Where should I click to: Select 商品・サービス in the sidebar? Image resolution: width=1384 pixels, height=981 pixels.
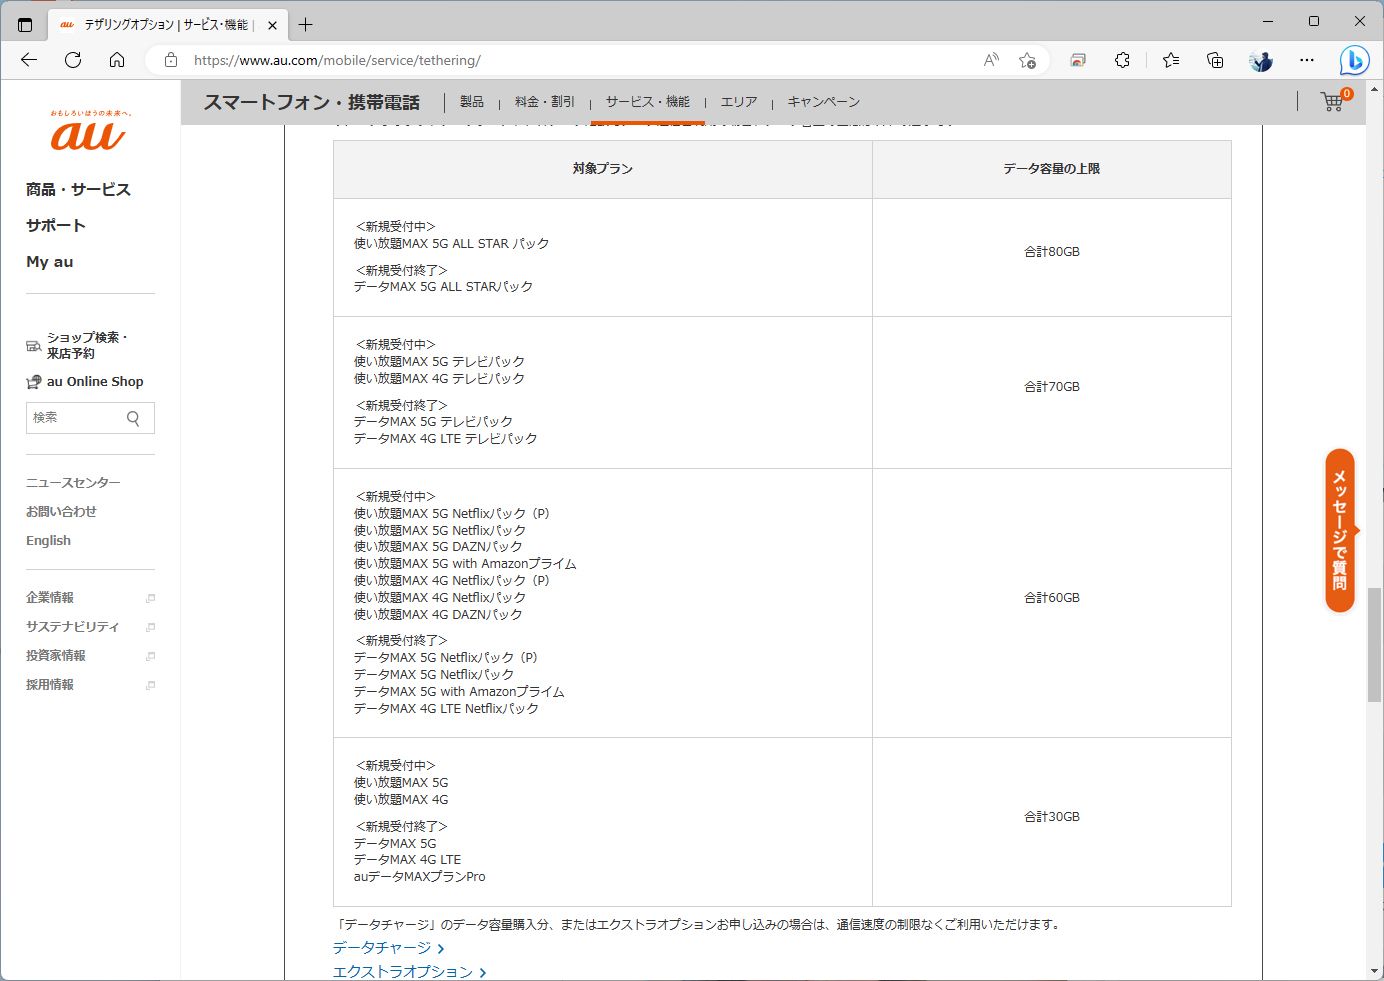point(78,189)
